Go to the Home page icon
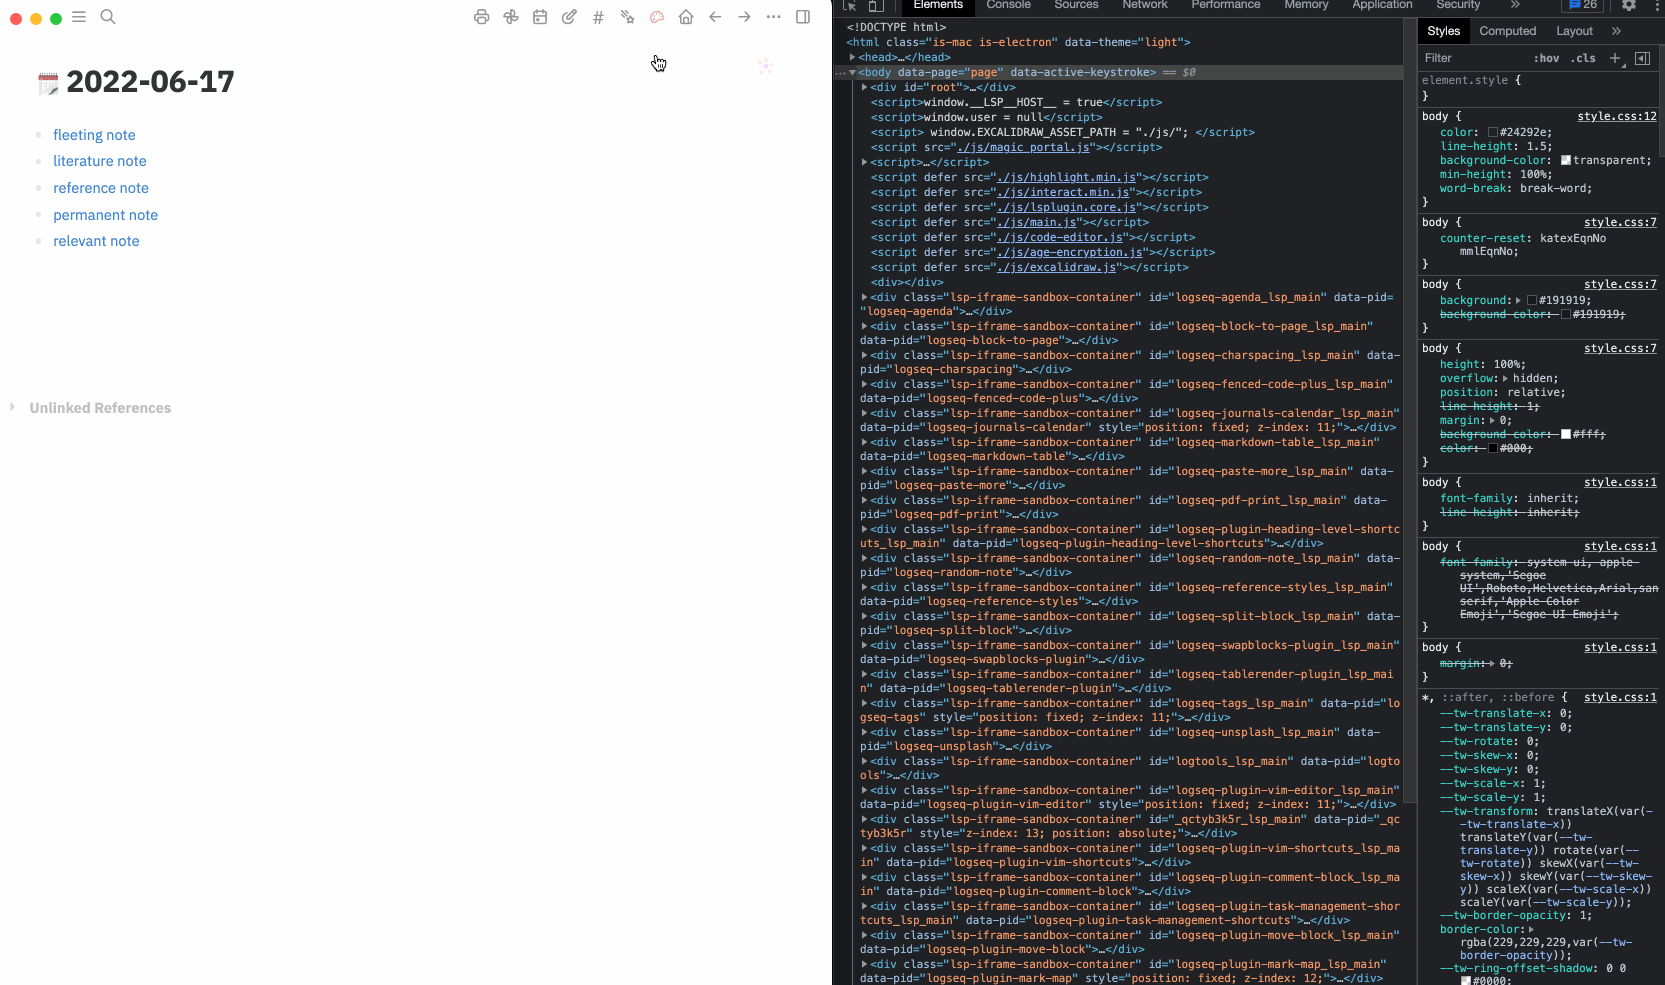The image size is (1665, 985). tap(686, 17)
